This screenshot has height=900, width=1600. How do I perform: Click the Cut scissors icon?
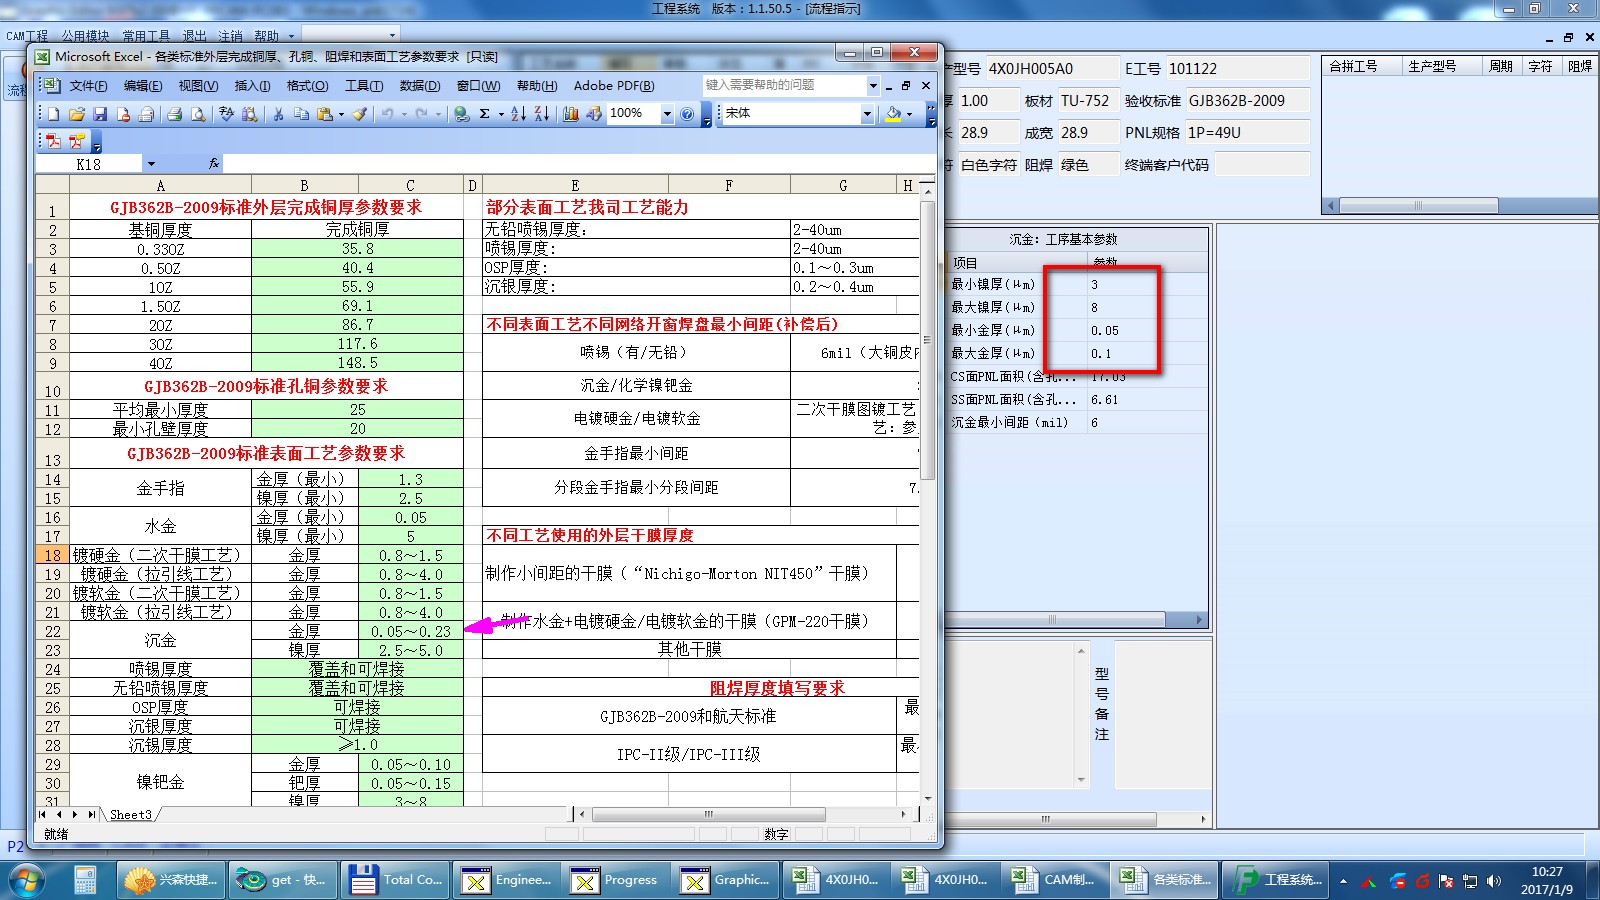point(279,115)
